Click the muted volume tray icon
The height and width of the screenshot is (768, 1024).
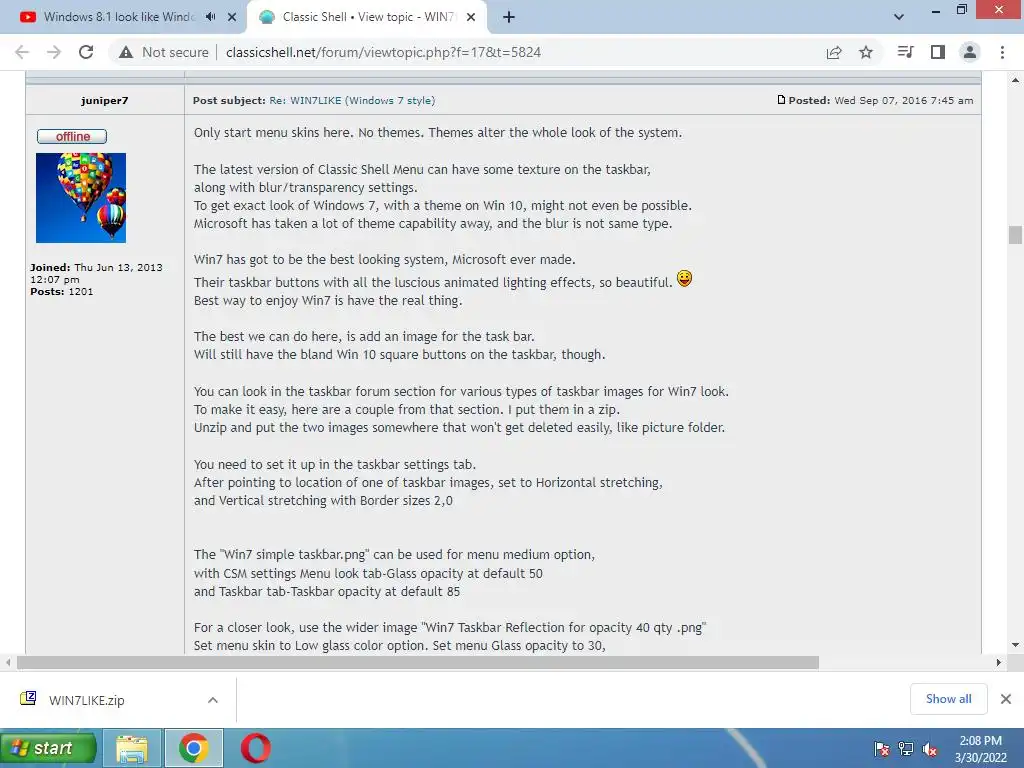930,749
